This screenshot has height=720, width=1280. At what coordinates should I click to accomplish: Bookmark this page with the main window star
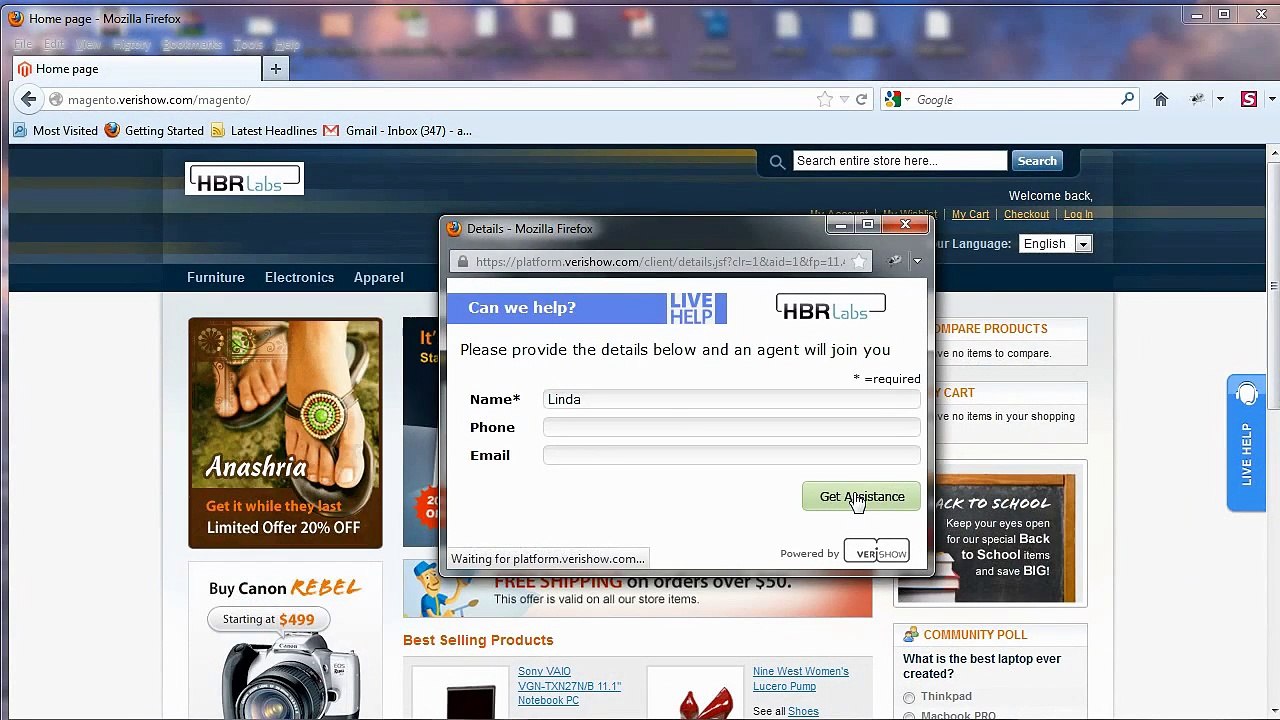click(x=824, y=99)
